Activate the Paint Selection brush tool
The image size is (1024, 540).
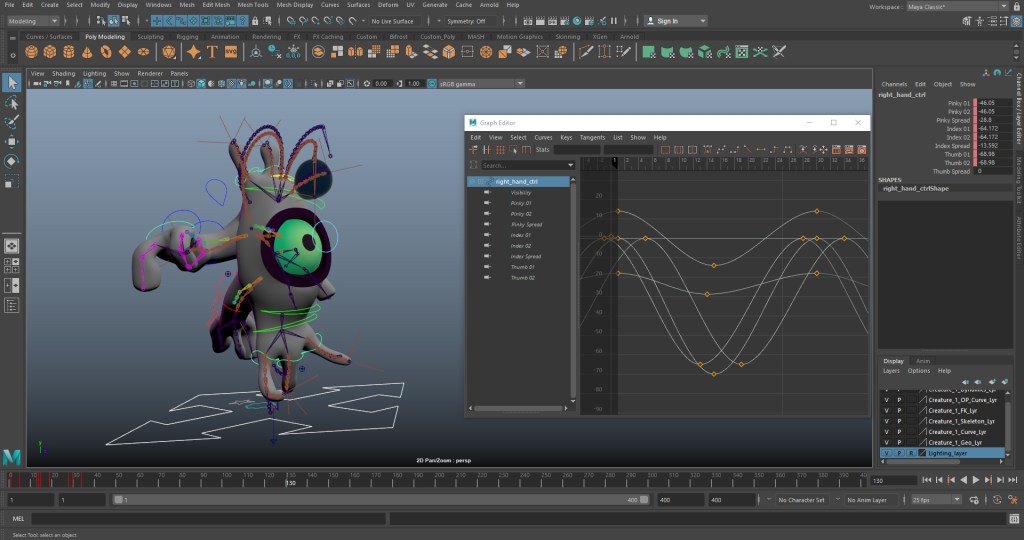(x=11, y=122)
